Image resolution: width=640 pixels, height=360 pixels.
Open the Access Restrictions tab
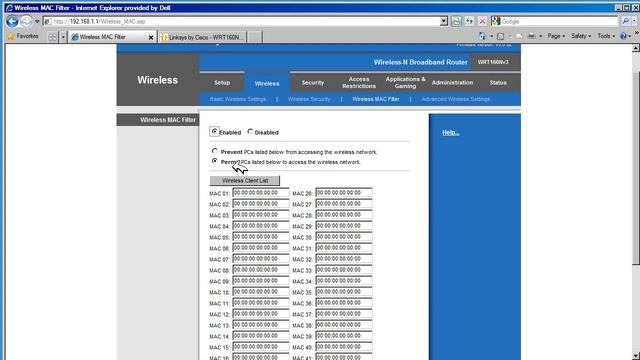pyautogui.click(x=359, y=82)
